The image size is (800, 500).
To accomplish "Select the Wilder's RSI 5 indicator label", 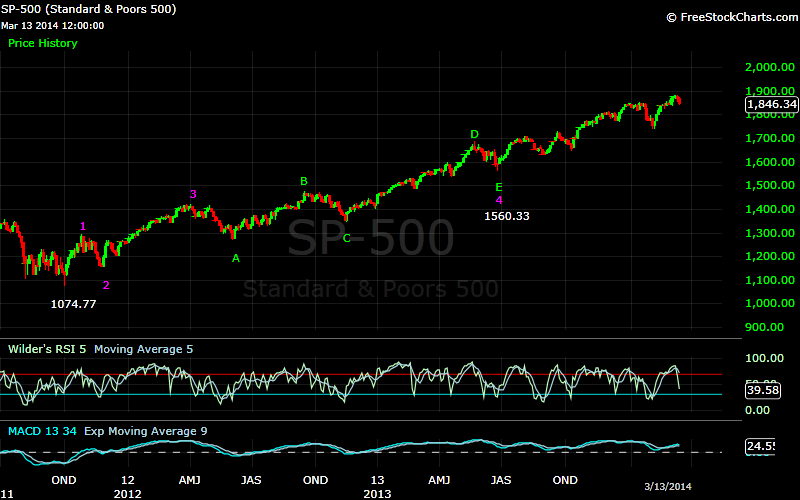I will click(x=47, y=349).
